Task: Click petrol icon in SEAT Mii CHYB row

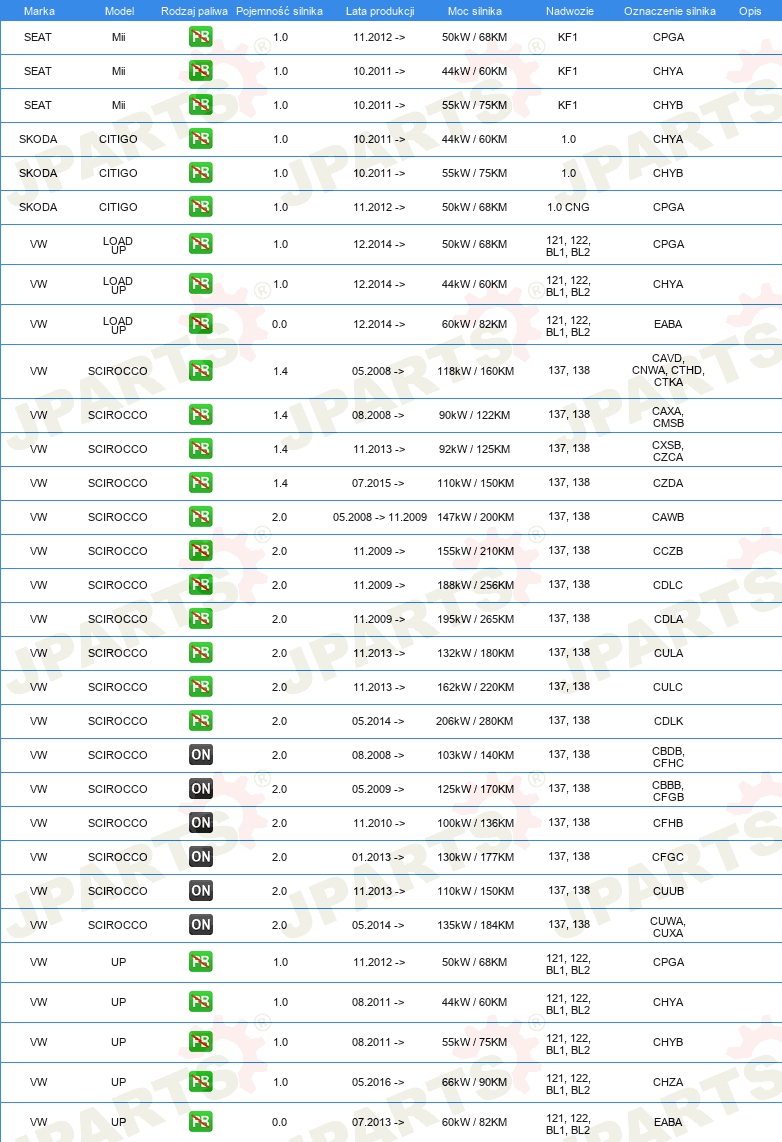Action: (200, 105)
